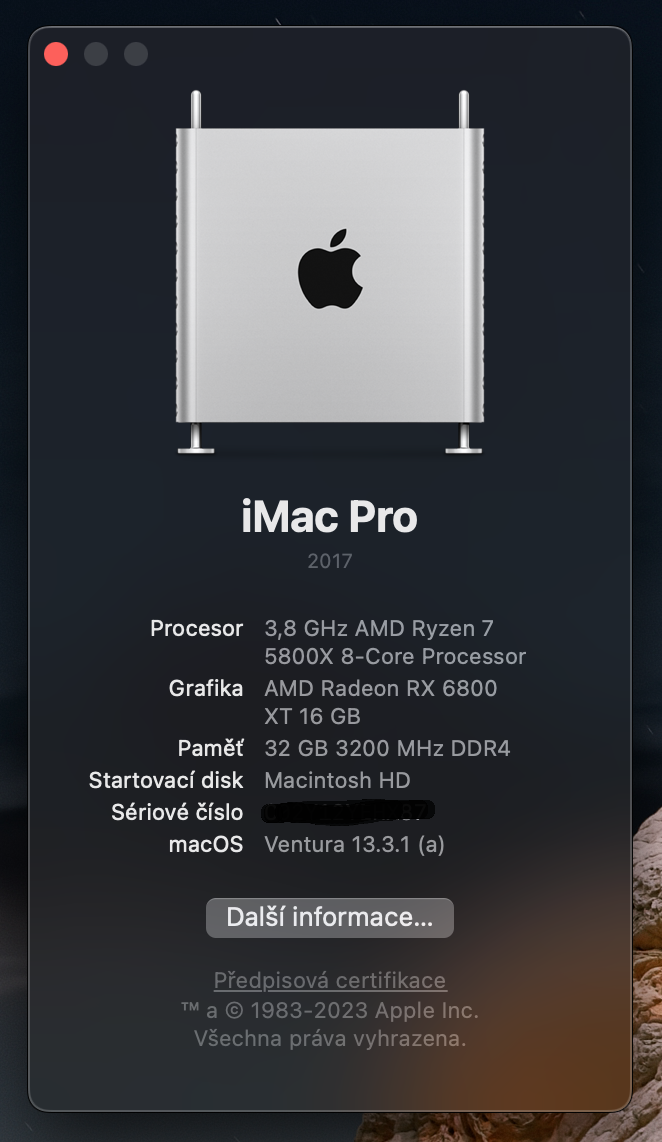Close the About This Mac window
Image resolution: width=662 pixels, height=1142 pixels.
(x=56, y=54)
